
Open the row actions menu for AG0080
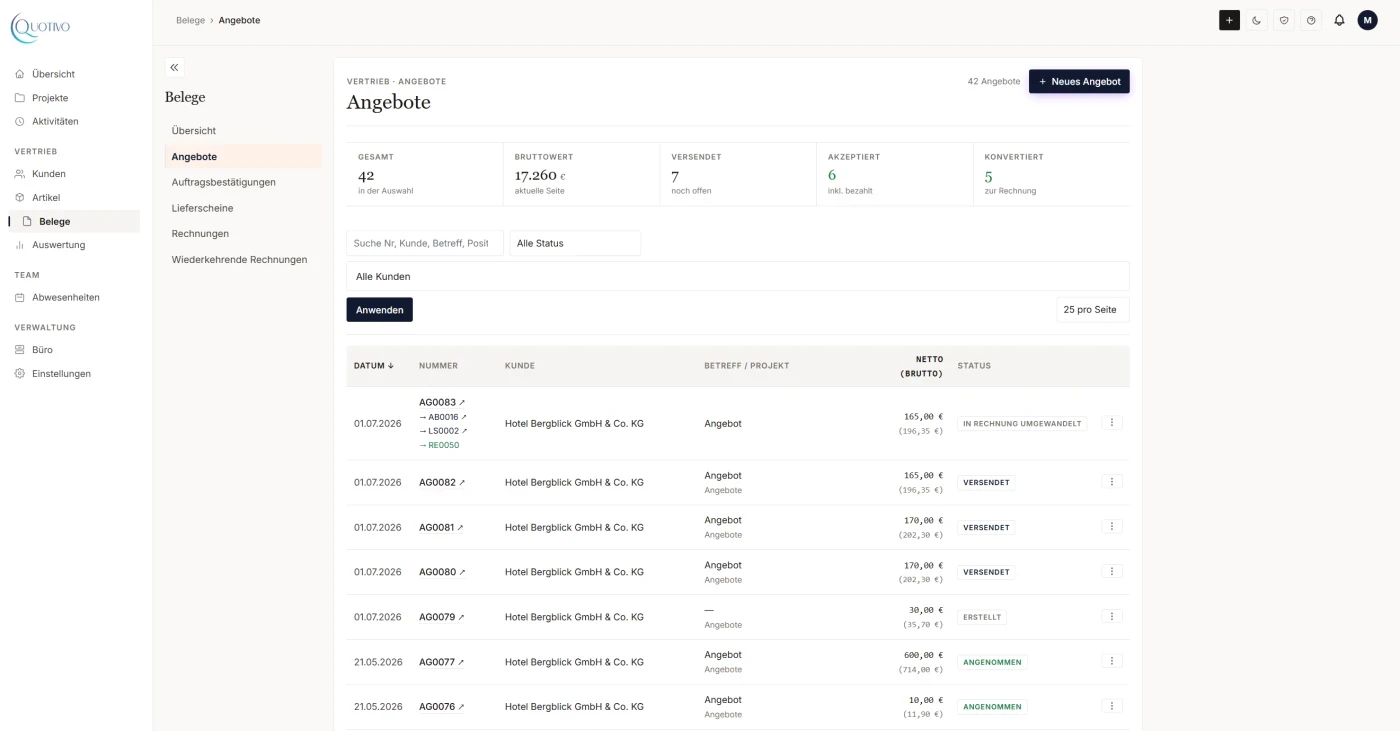click(1112, 572)
